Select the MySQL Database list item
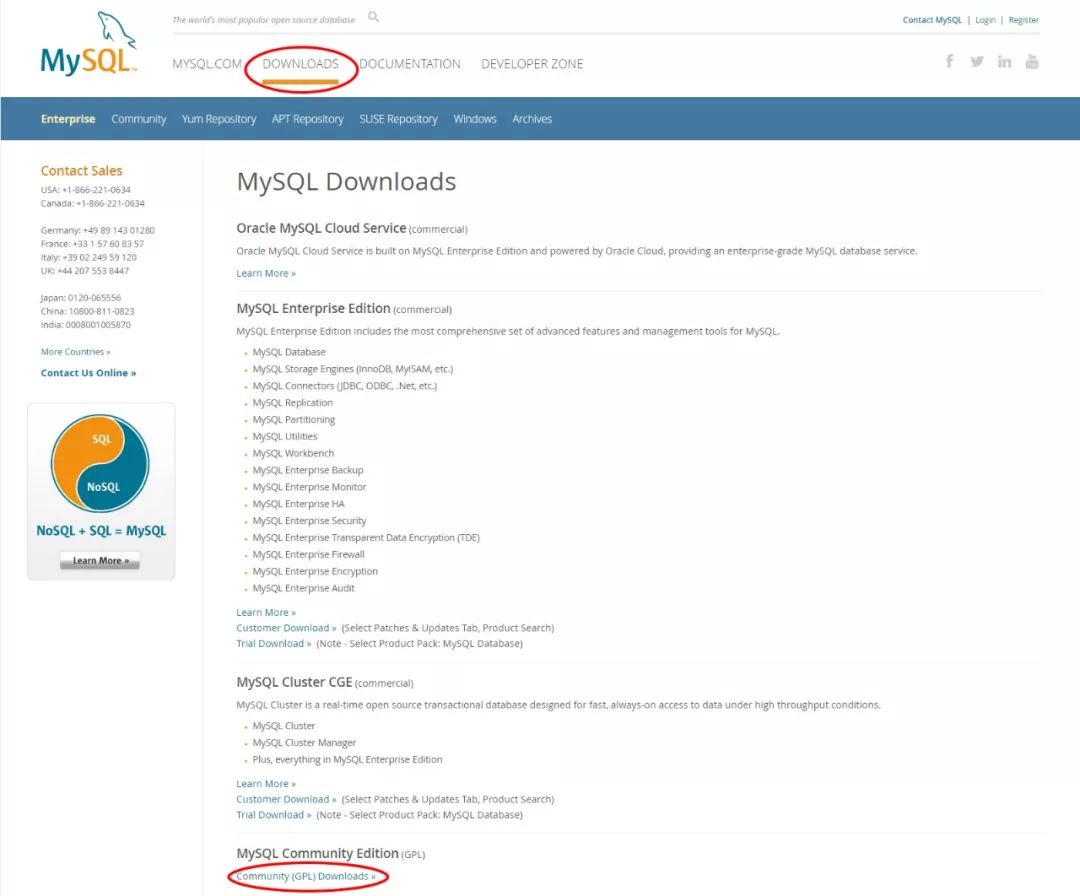 point(289,352)
